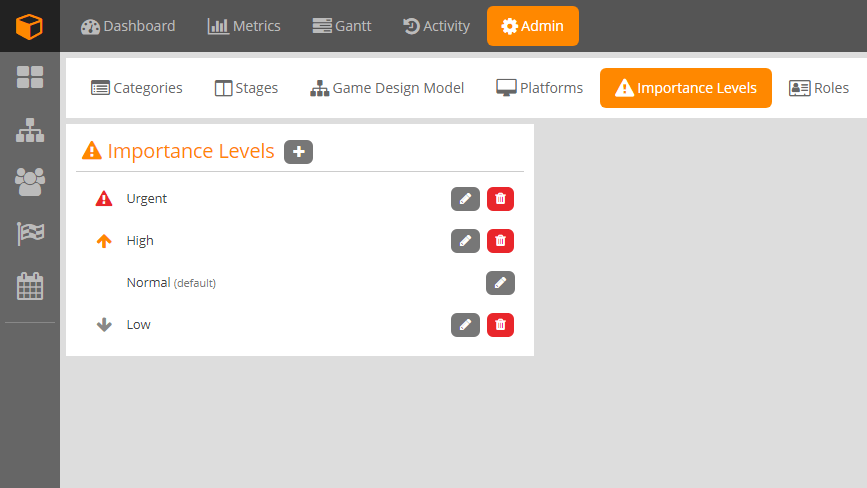Viewport: 867px width, 488px height.
Task: Switch to the Categories tab
Action: point(137,88)
